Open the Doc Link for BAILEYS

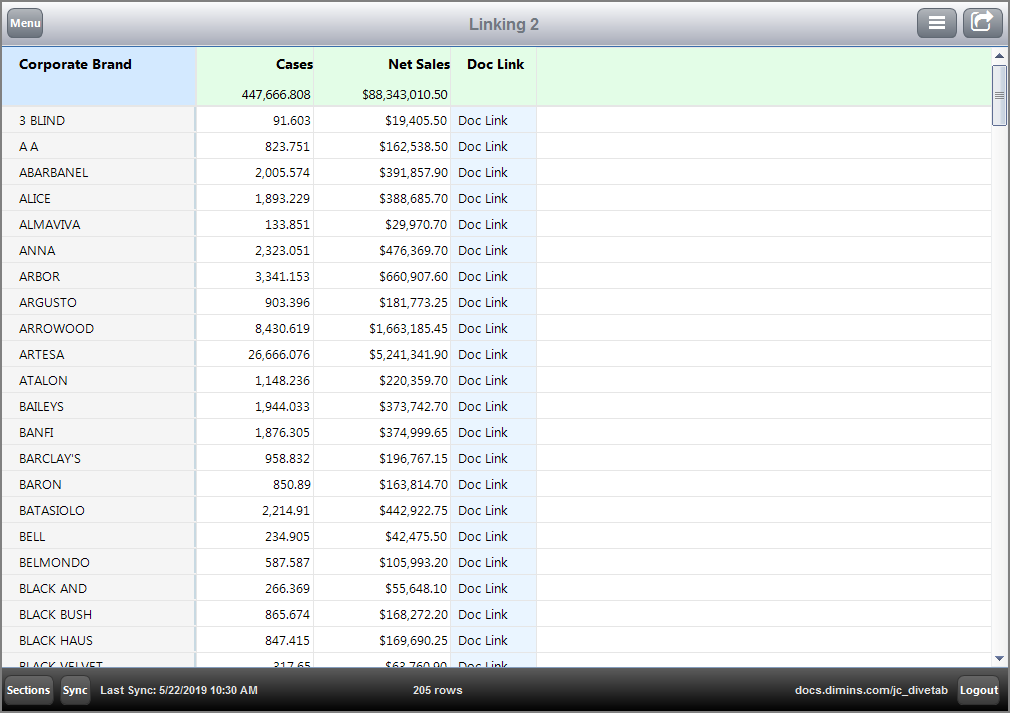484,406
